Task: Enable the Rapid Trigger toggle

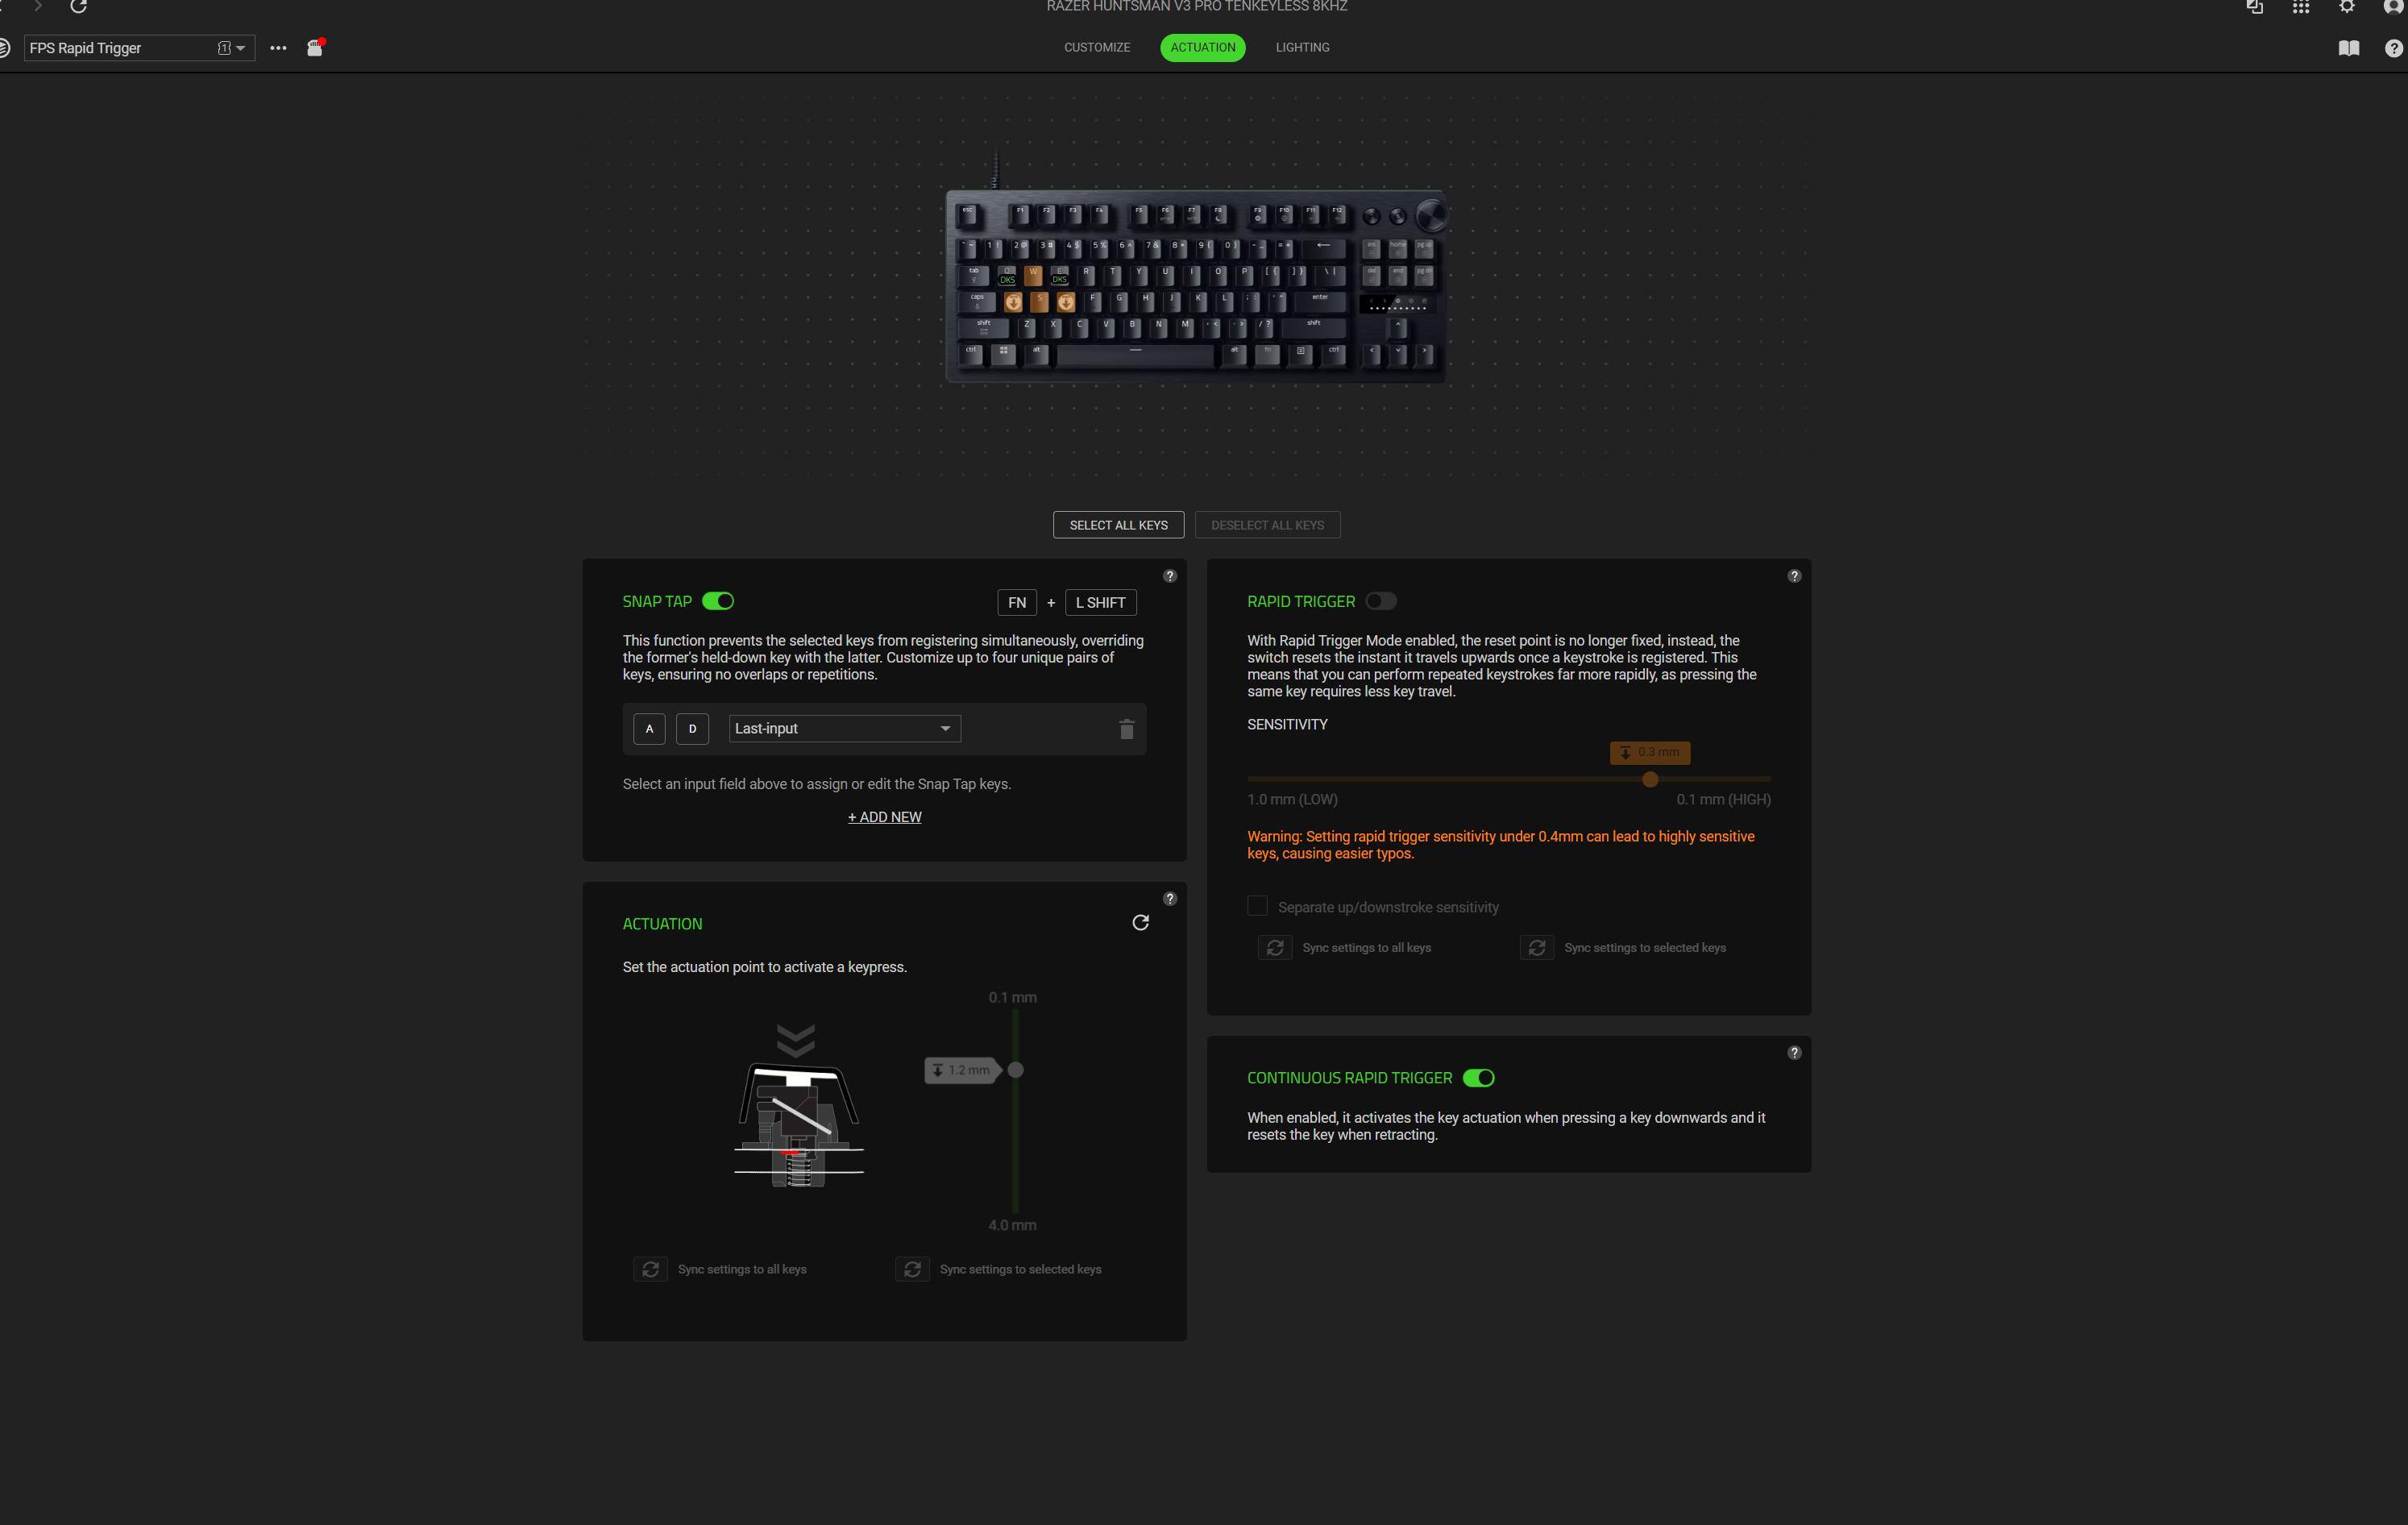Action: tap(1381, 601)
